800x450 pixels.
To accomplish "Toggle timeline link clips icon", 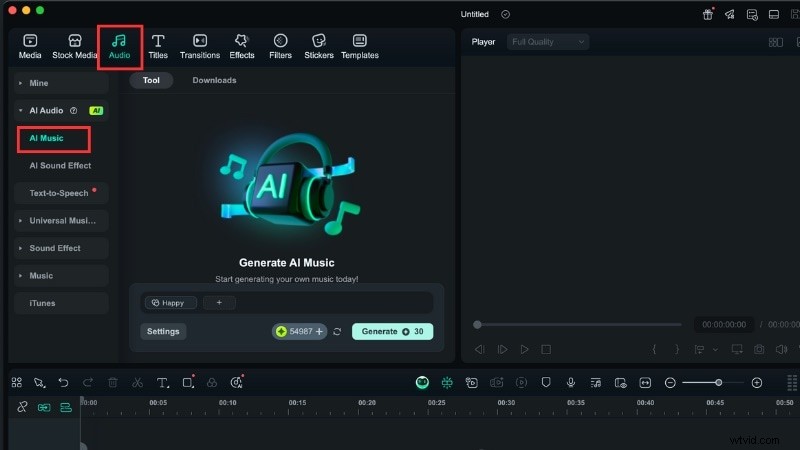I will tap(44, 408).
